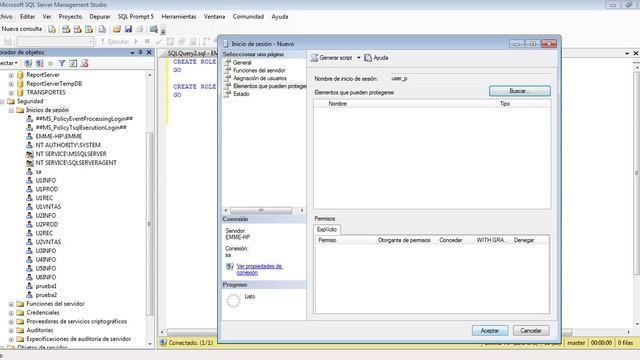Screen dimensions: 640x360
Task: Click 'Conectado. (1/1)' in status bar
Action: click(191, 343)
